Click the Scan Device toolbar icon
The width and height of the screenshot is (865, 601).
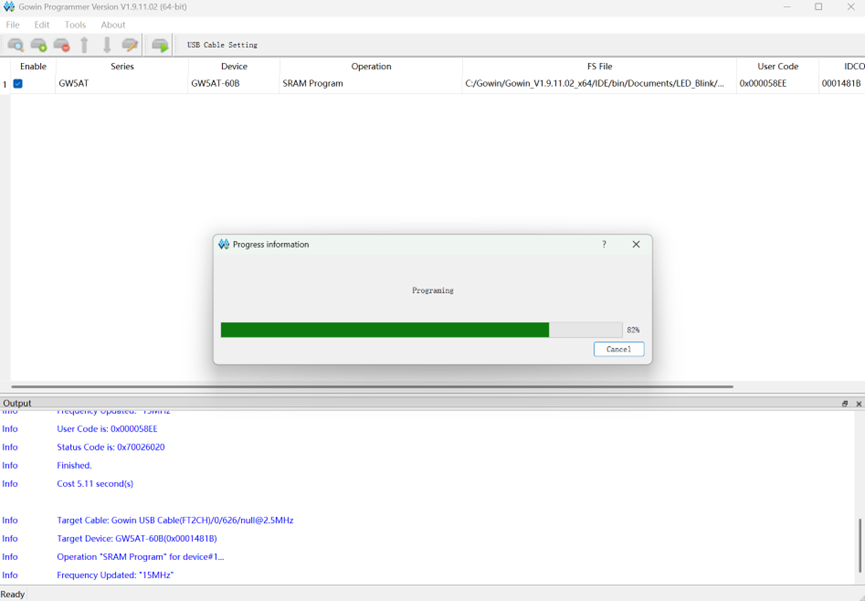[15, 45]
